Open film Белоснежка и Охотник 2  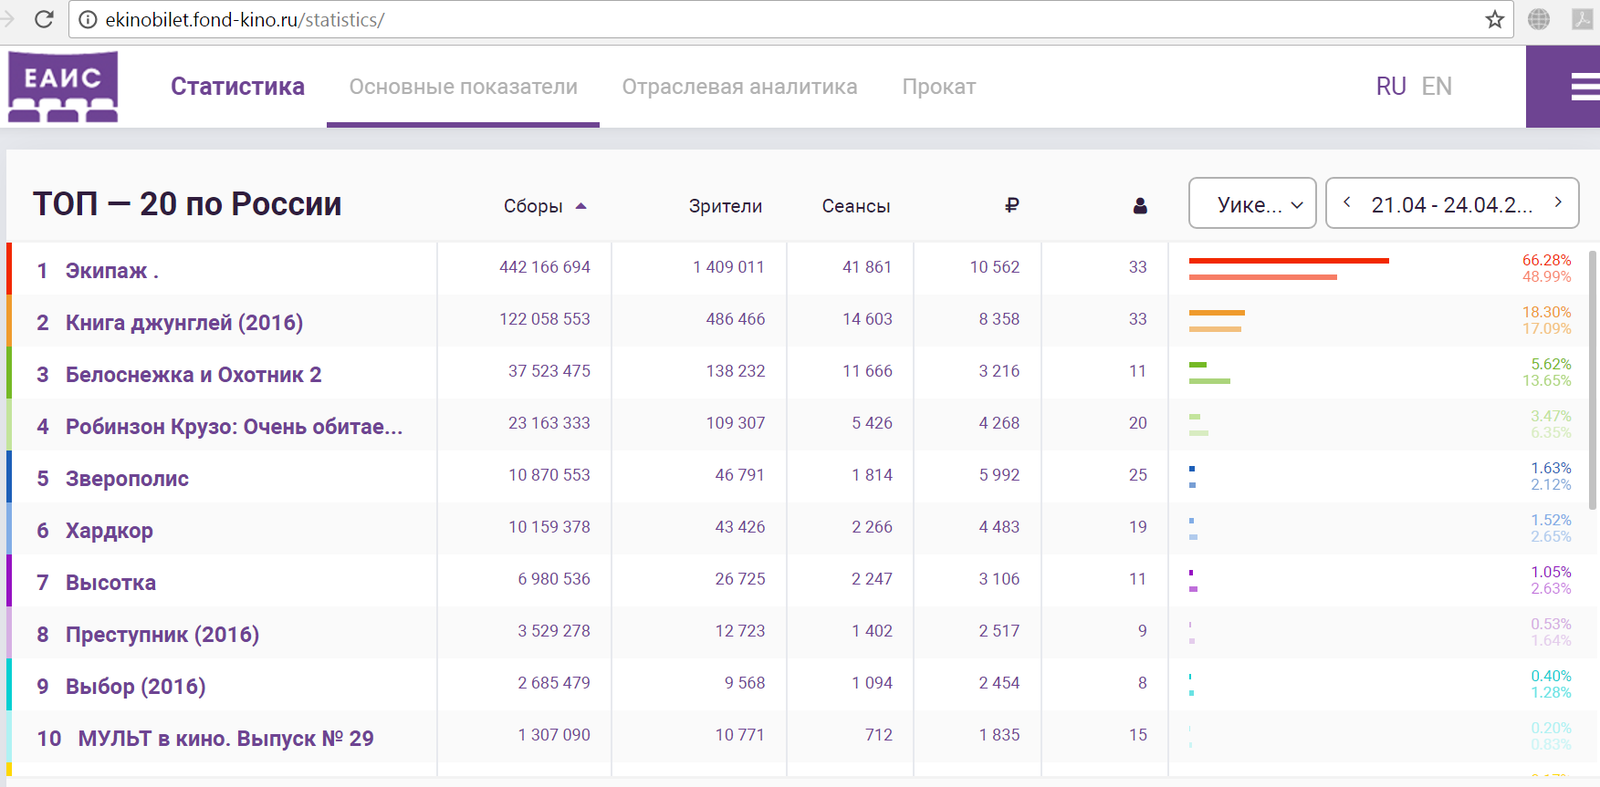pos(194,375)
